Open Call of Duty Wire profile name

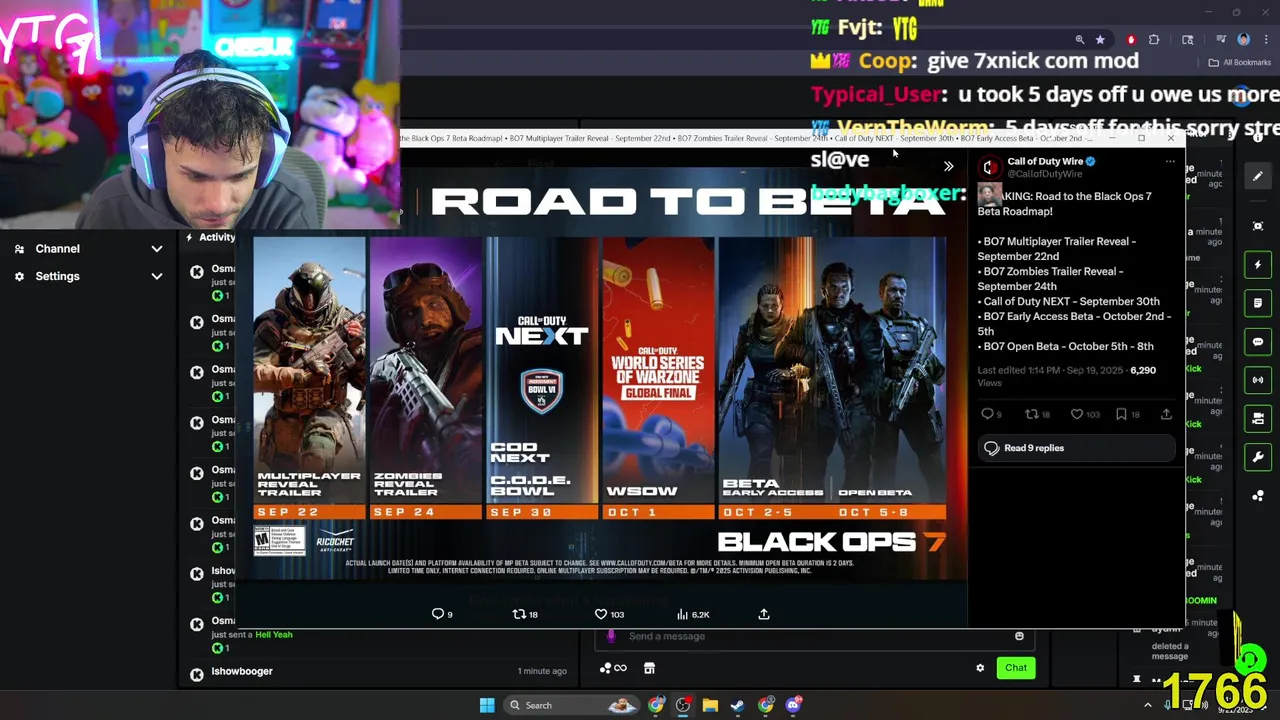click(1045, 161)
